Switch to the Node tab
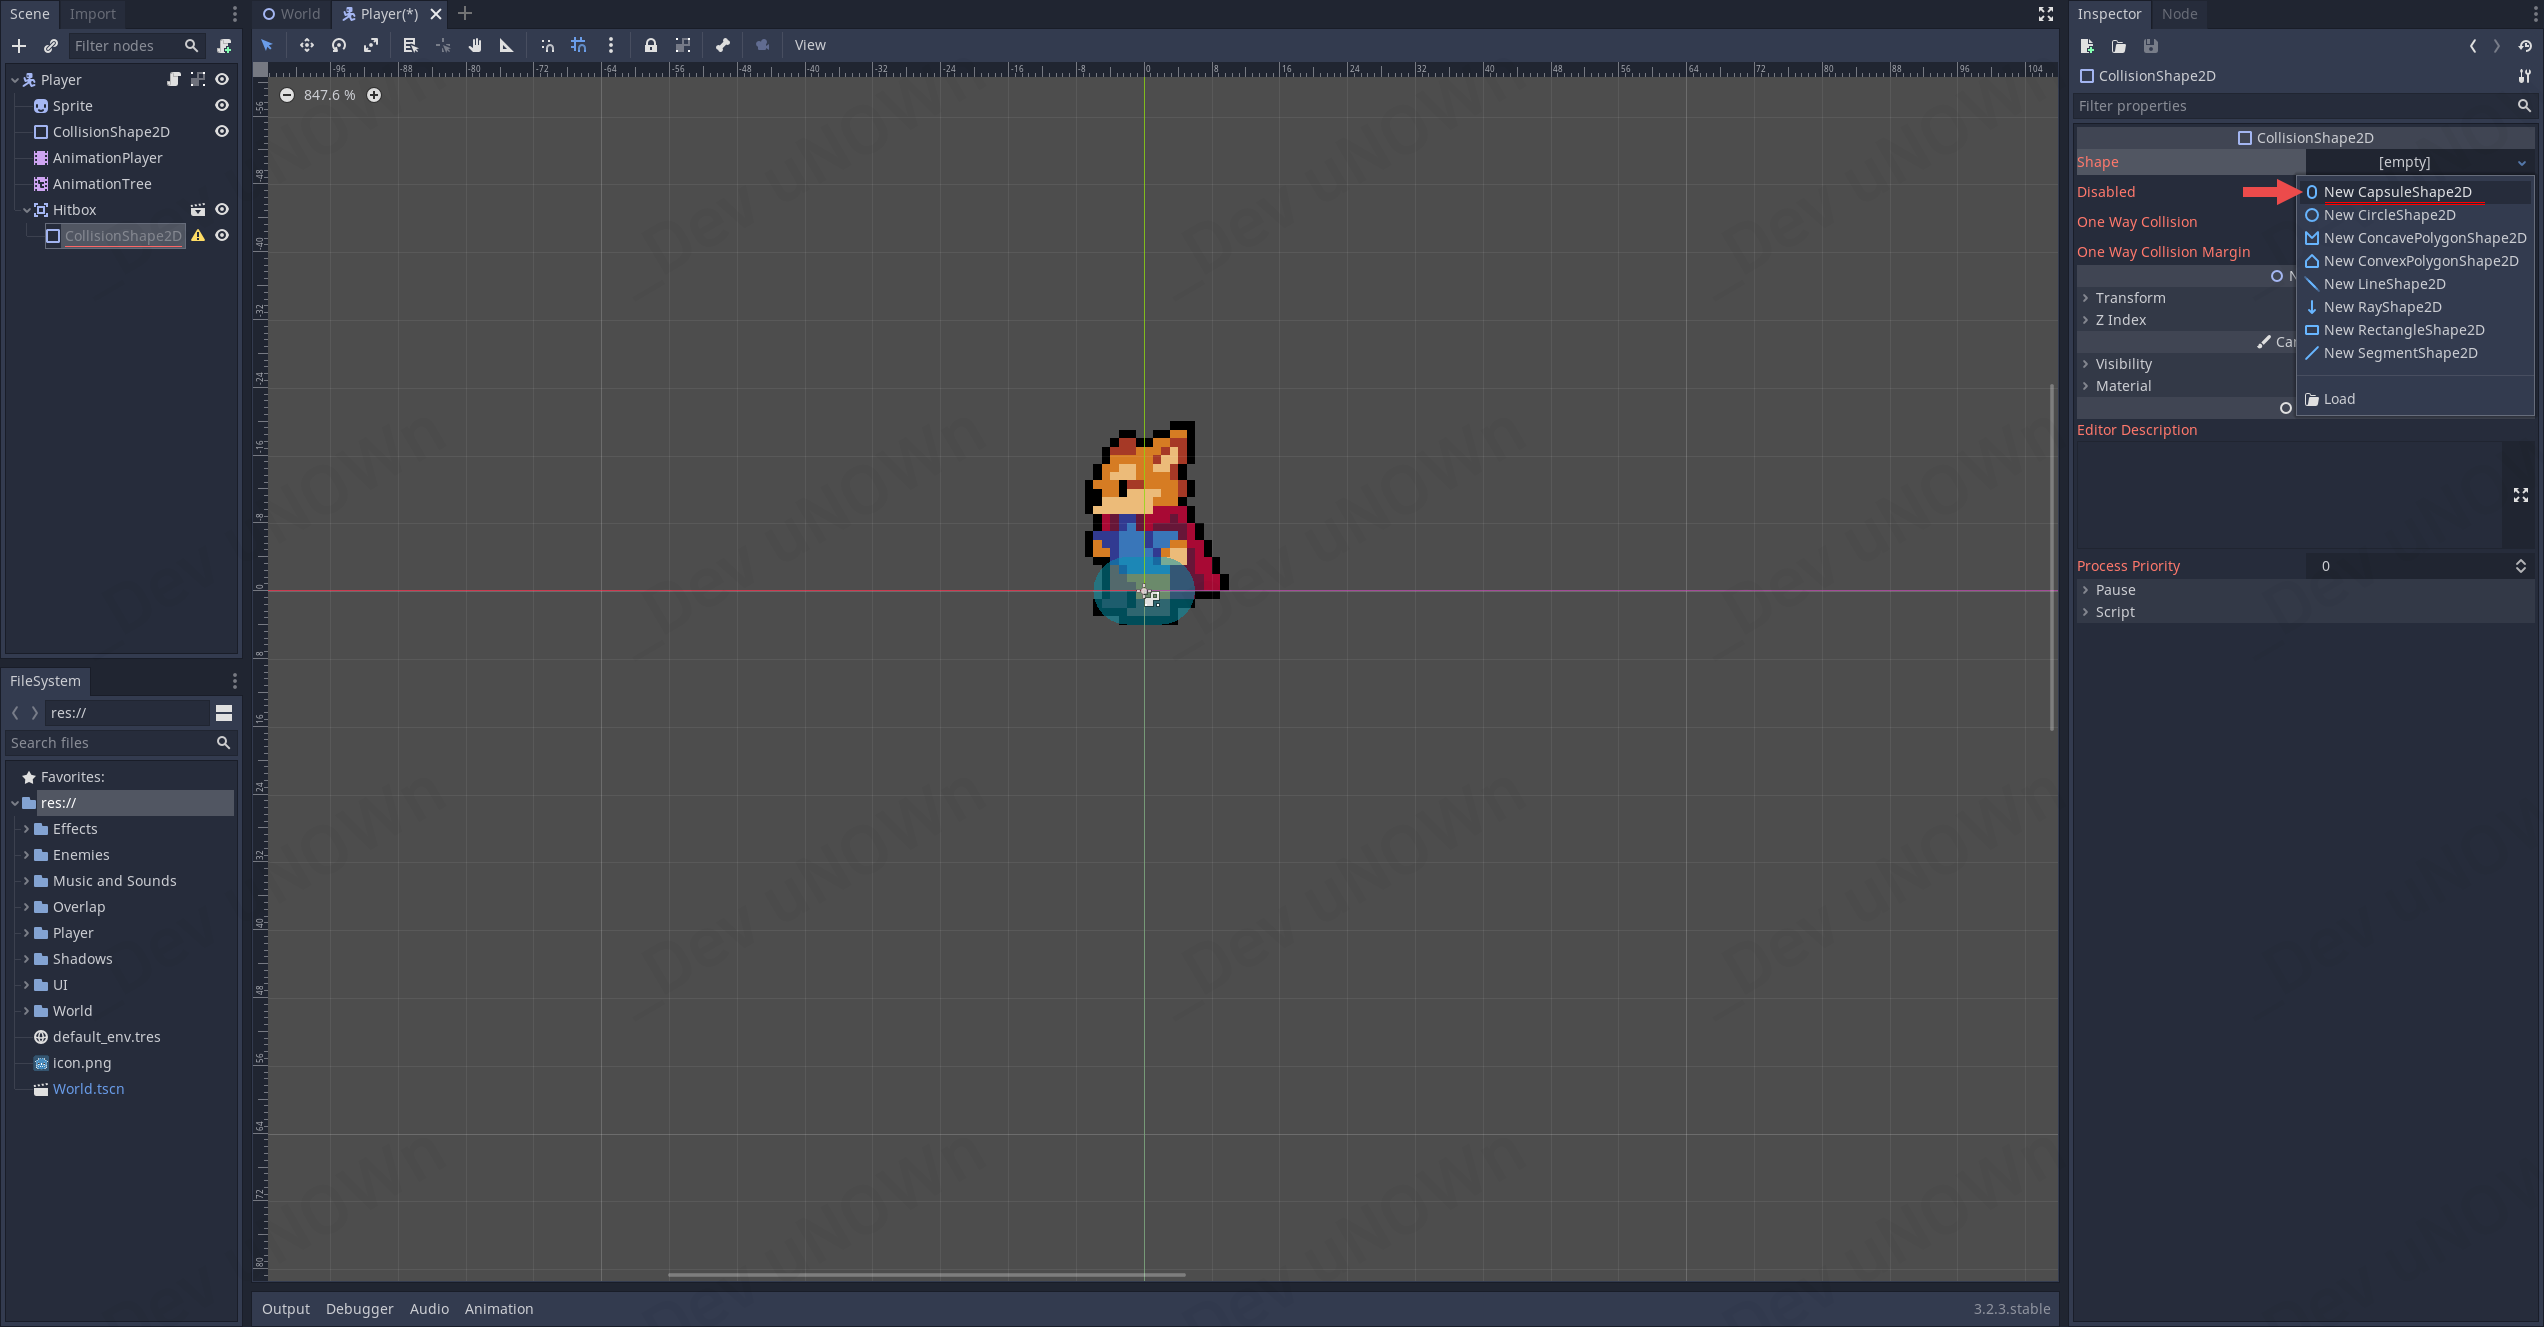This screenshot has width=2544, height=1327. [2179, 14]
